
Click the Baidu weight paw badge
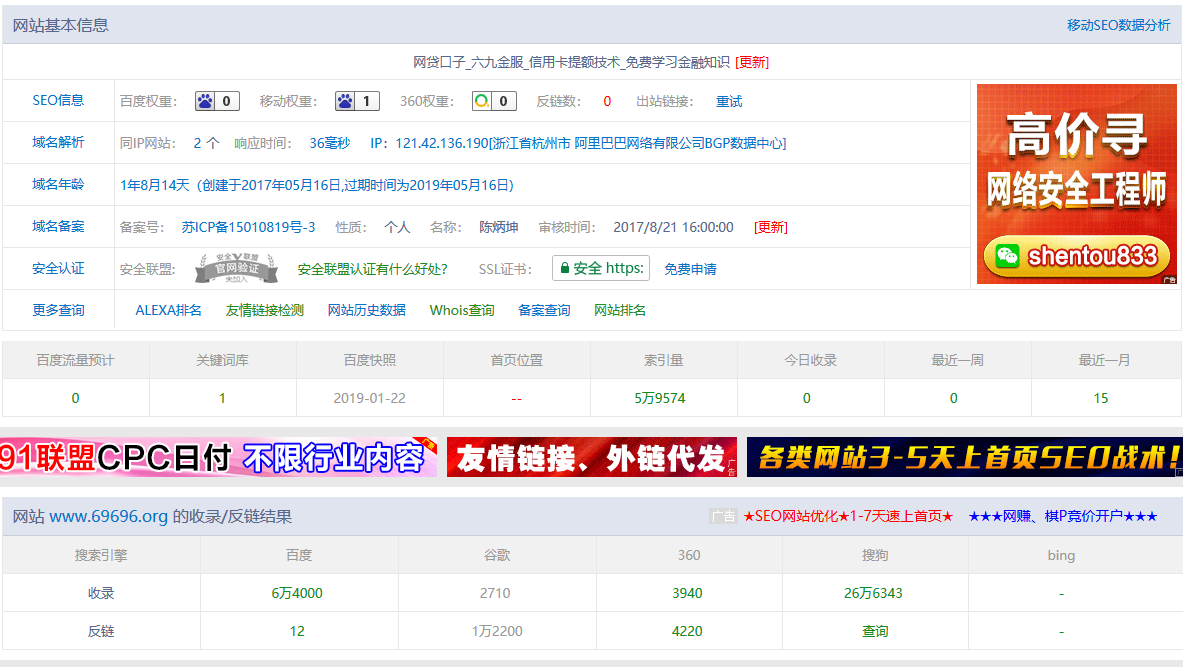coord(217,101)
